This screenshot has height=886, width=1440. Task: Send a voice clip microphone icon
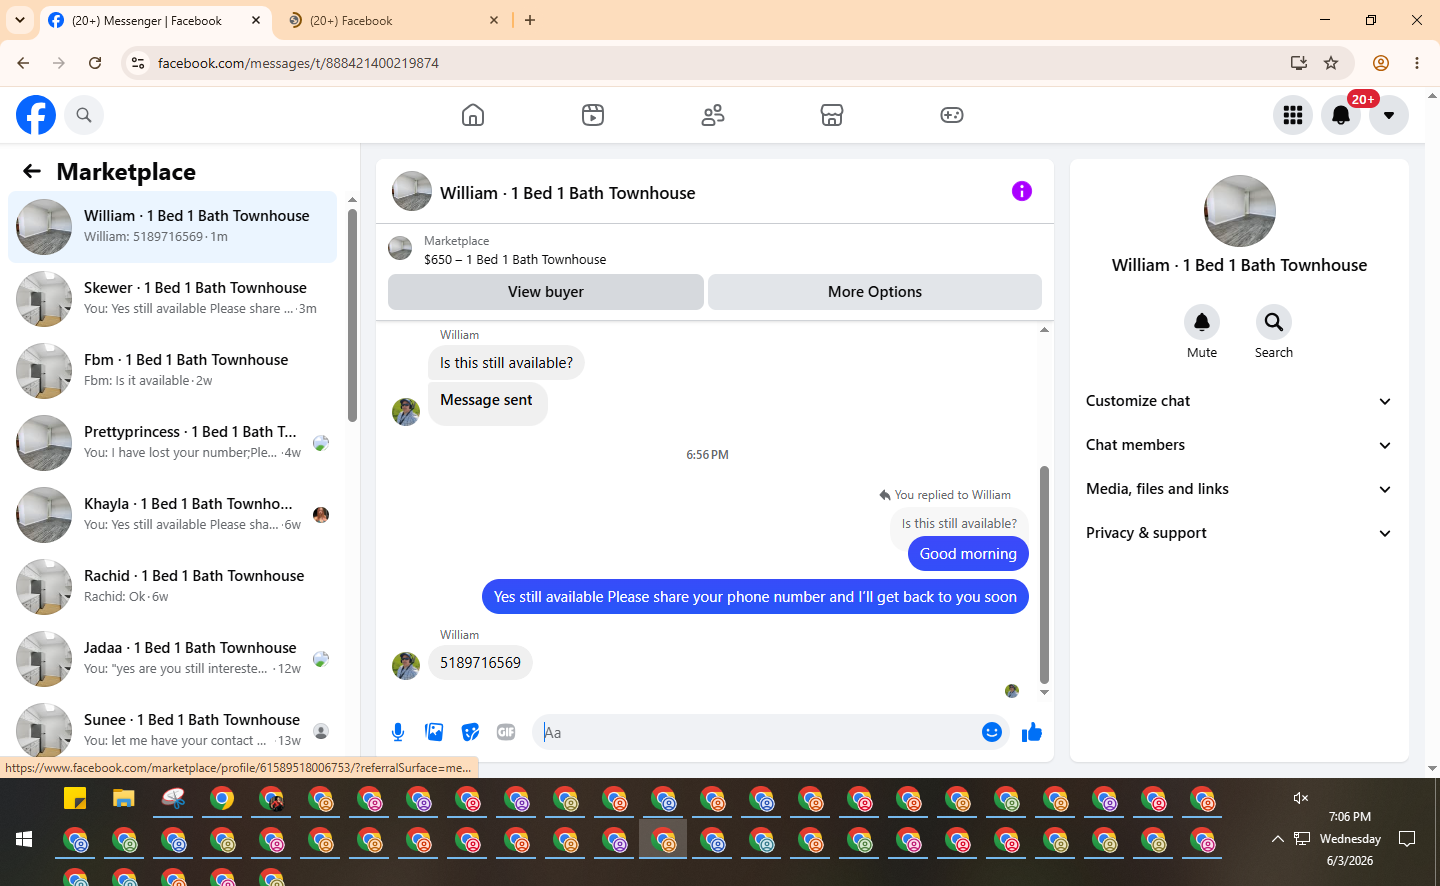[x=398, y=732]
